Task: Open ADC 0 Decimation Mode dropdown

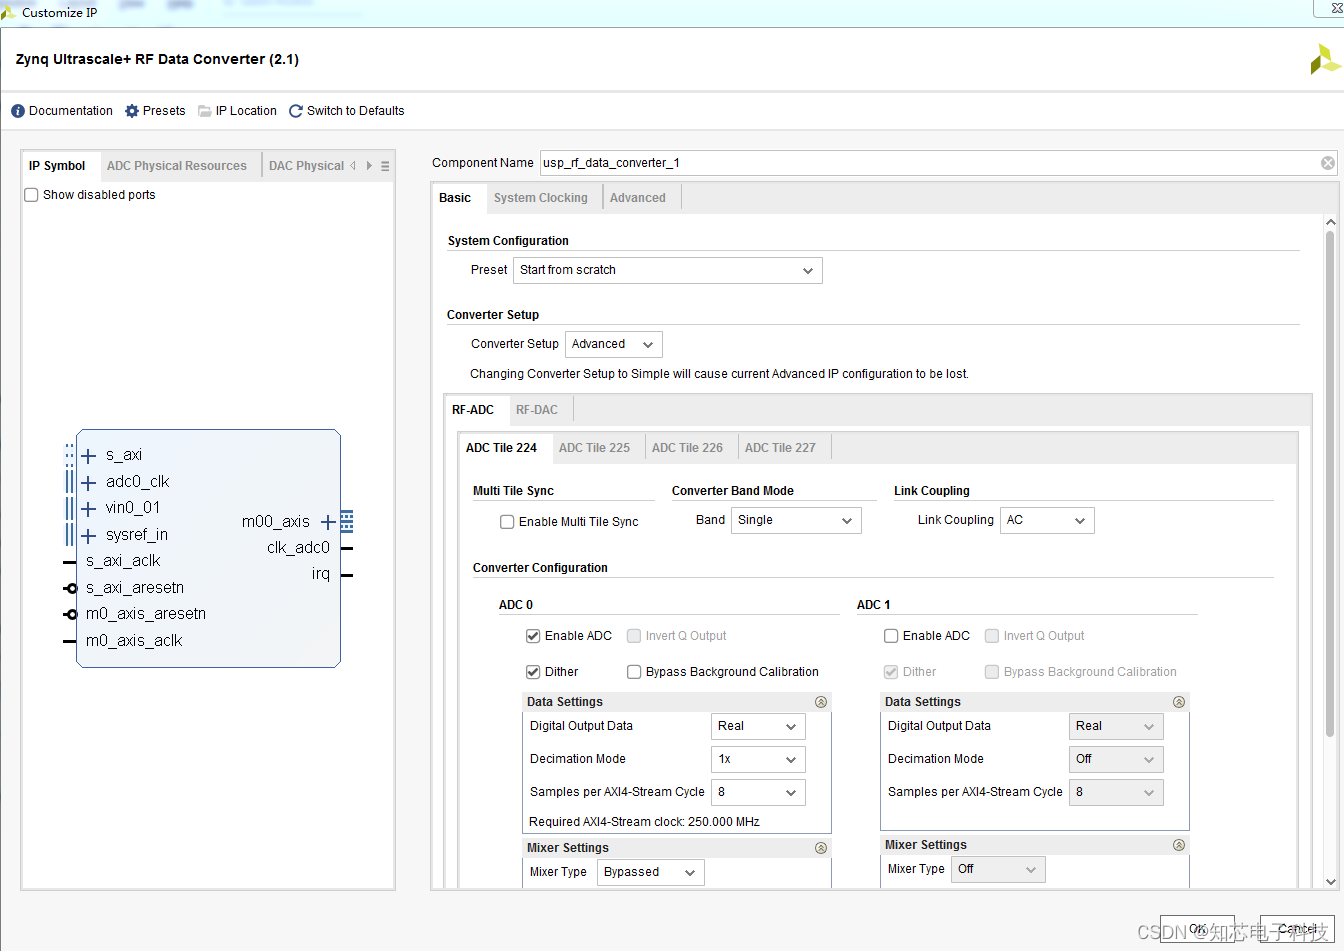Action: tap(758, 759)
